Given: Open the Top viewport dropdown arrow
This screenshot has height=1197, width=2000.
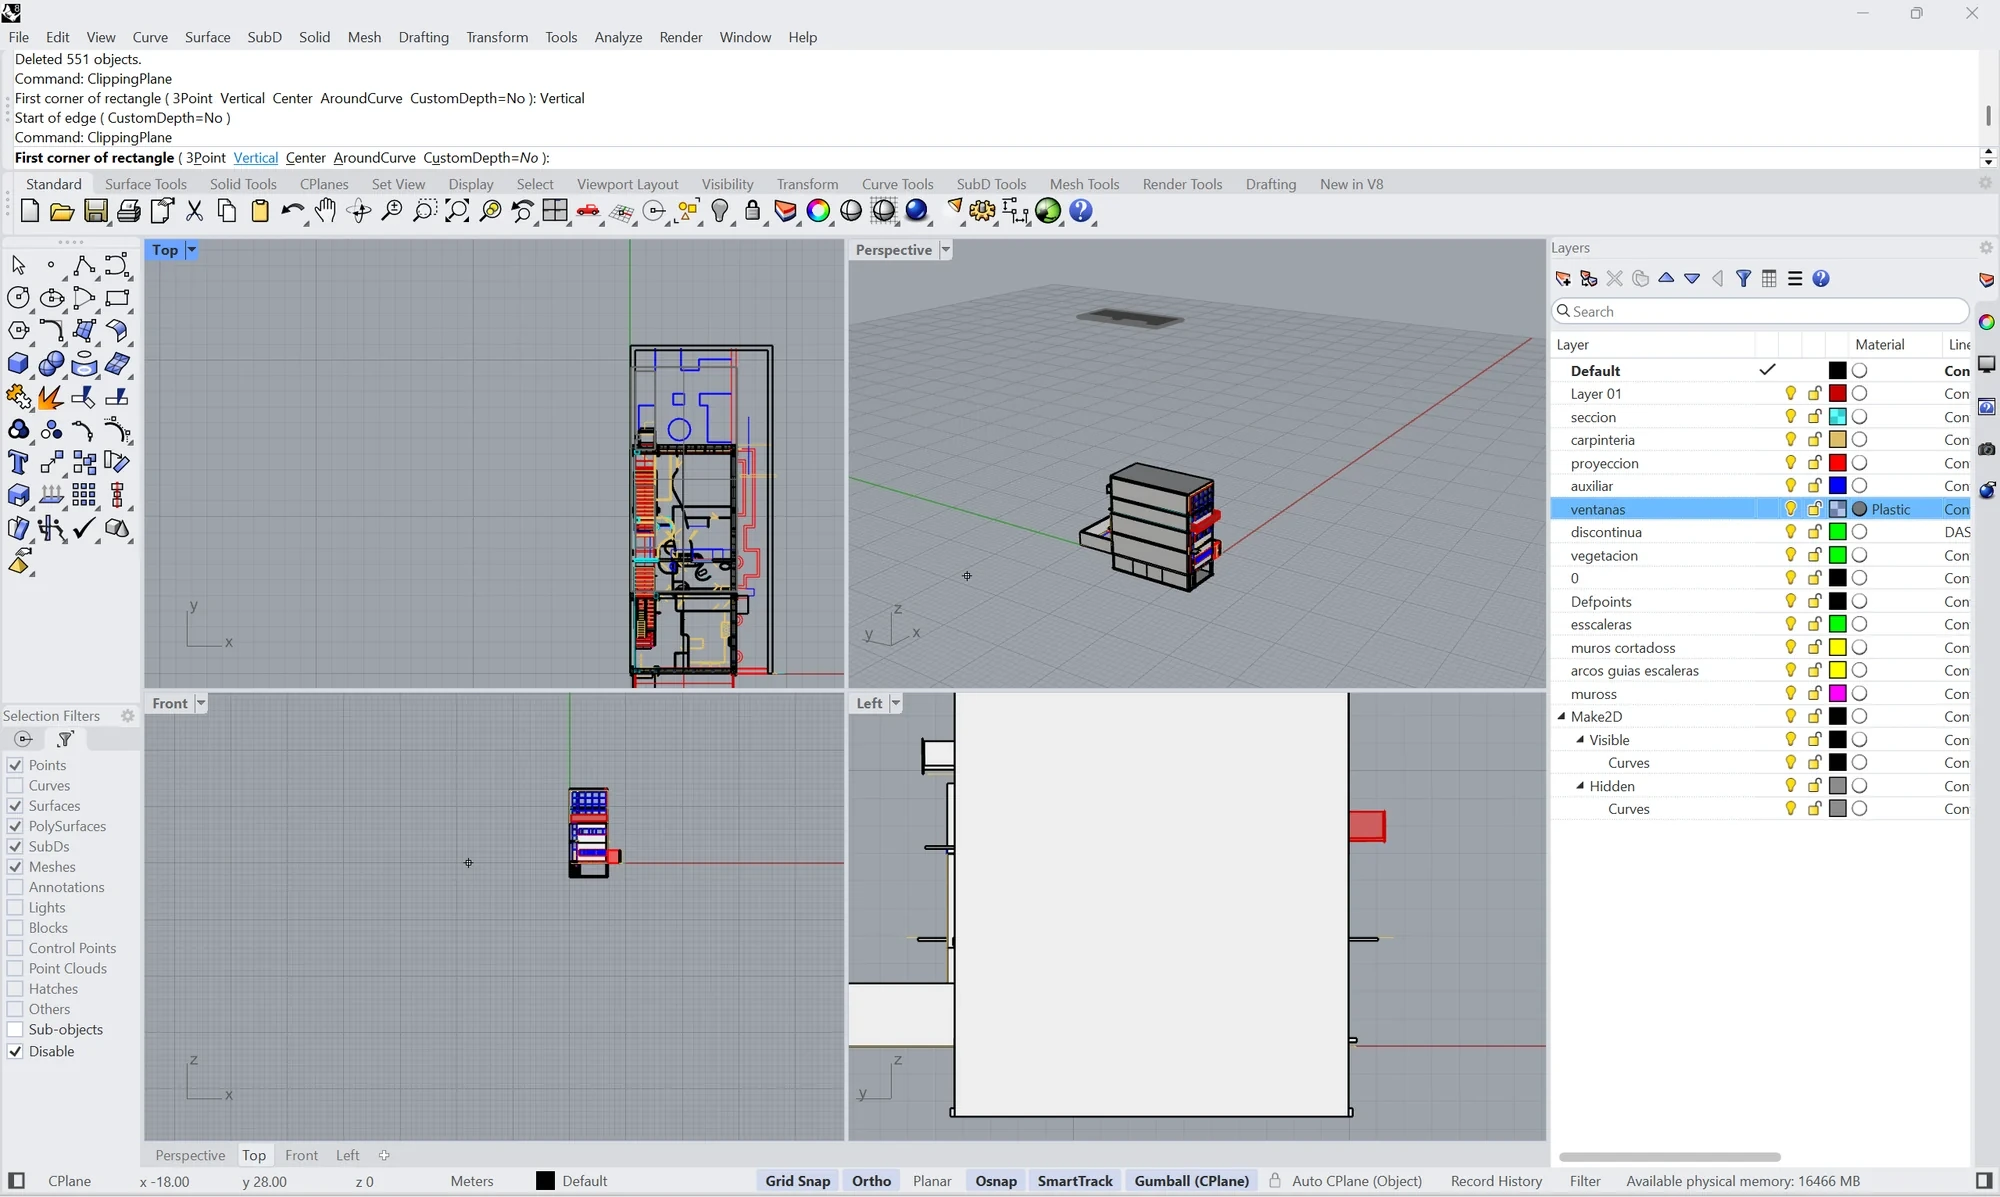Looking at the screenshot, I should [x=192, y=250].
